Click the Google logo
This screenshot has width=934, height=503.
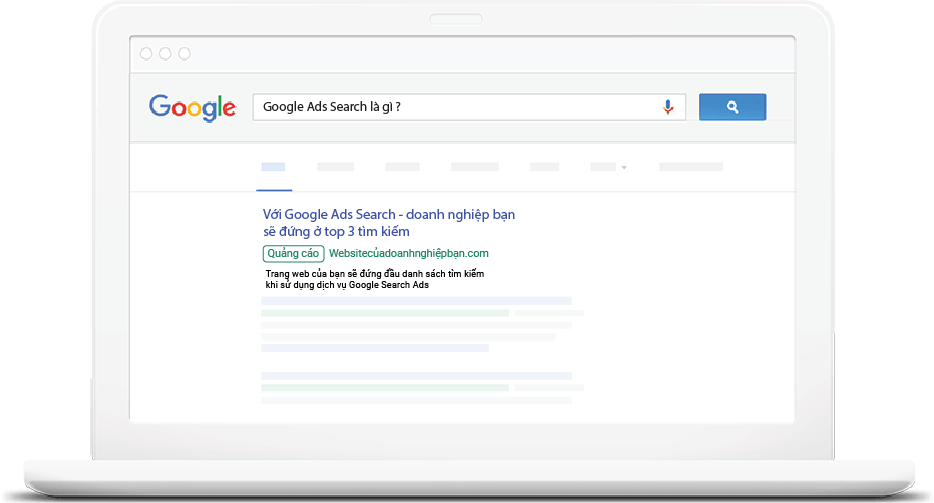pos(192,108)
